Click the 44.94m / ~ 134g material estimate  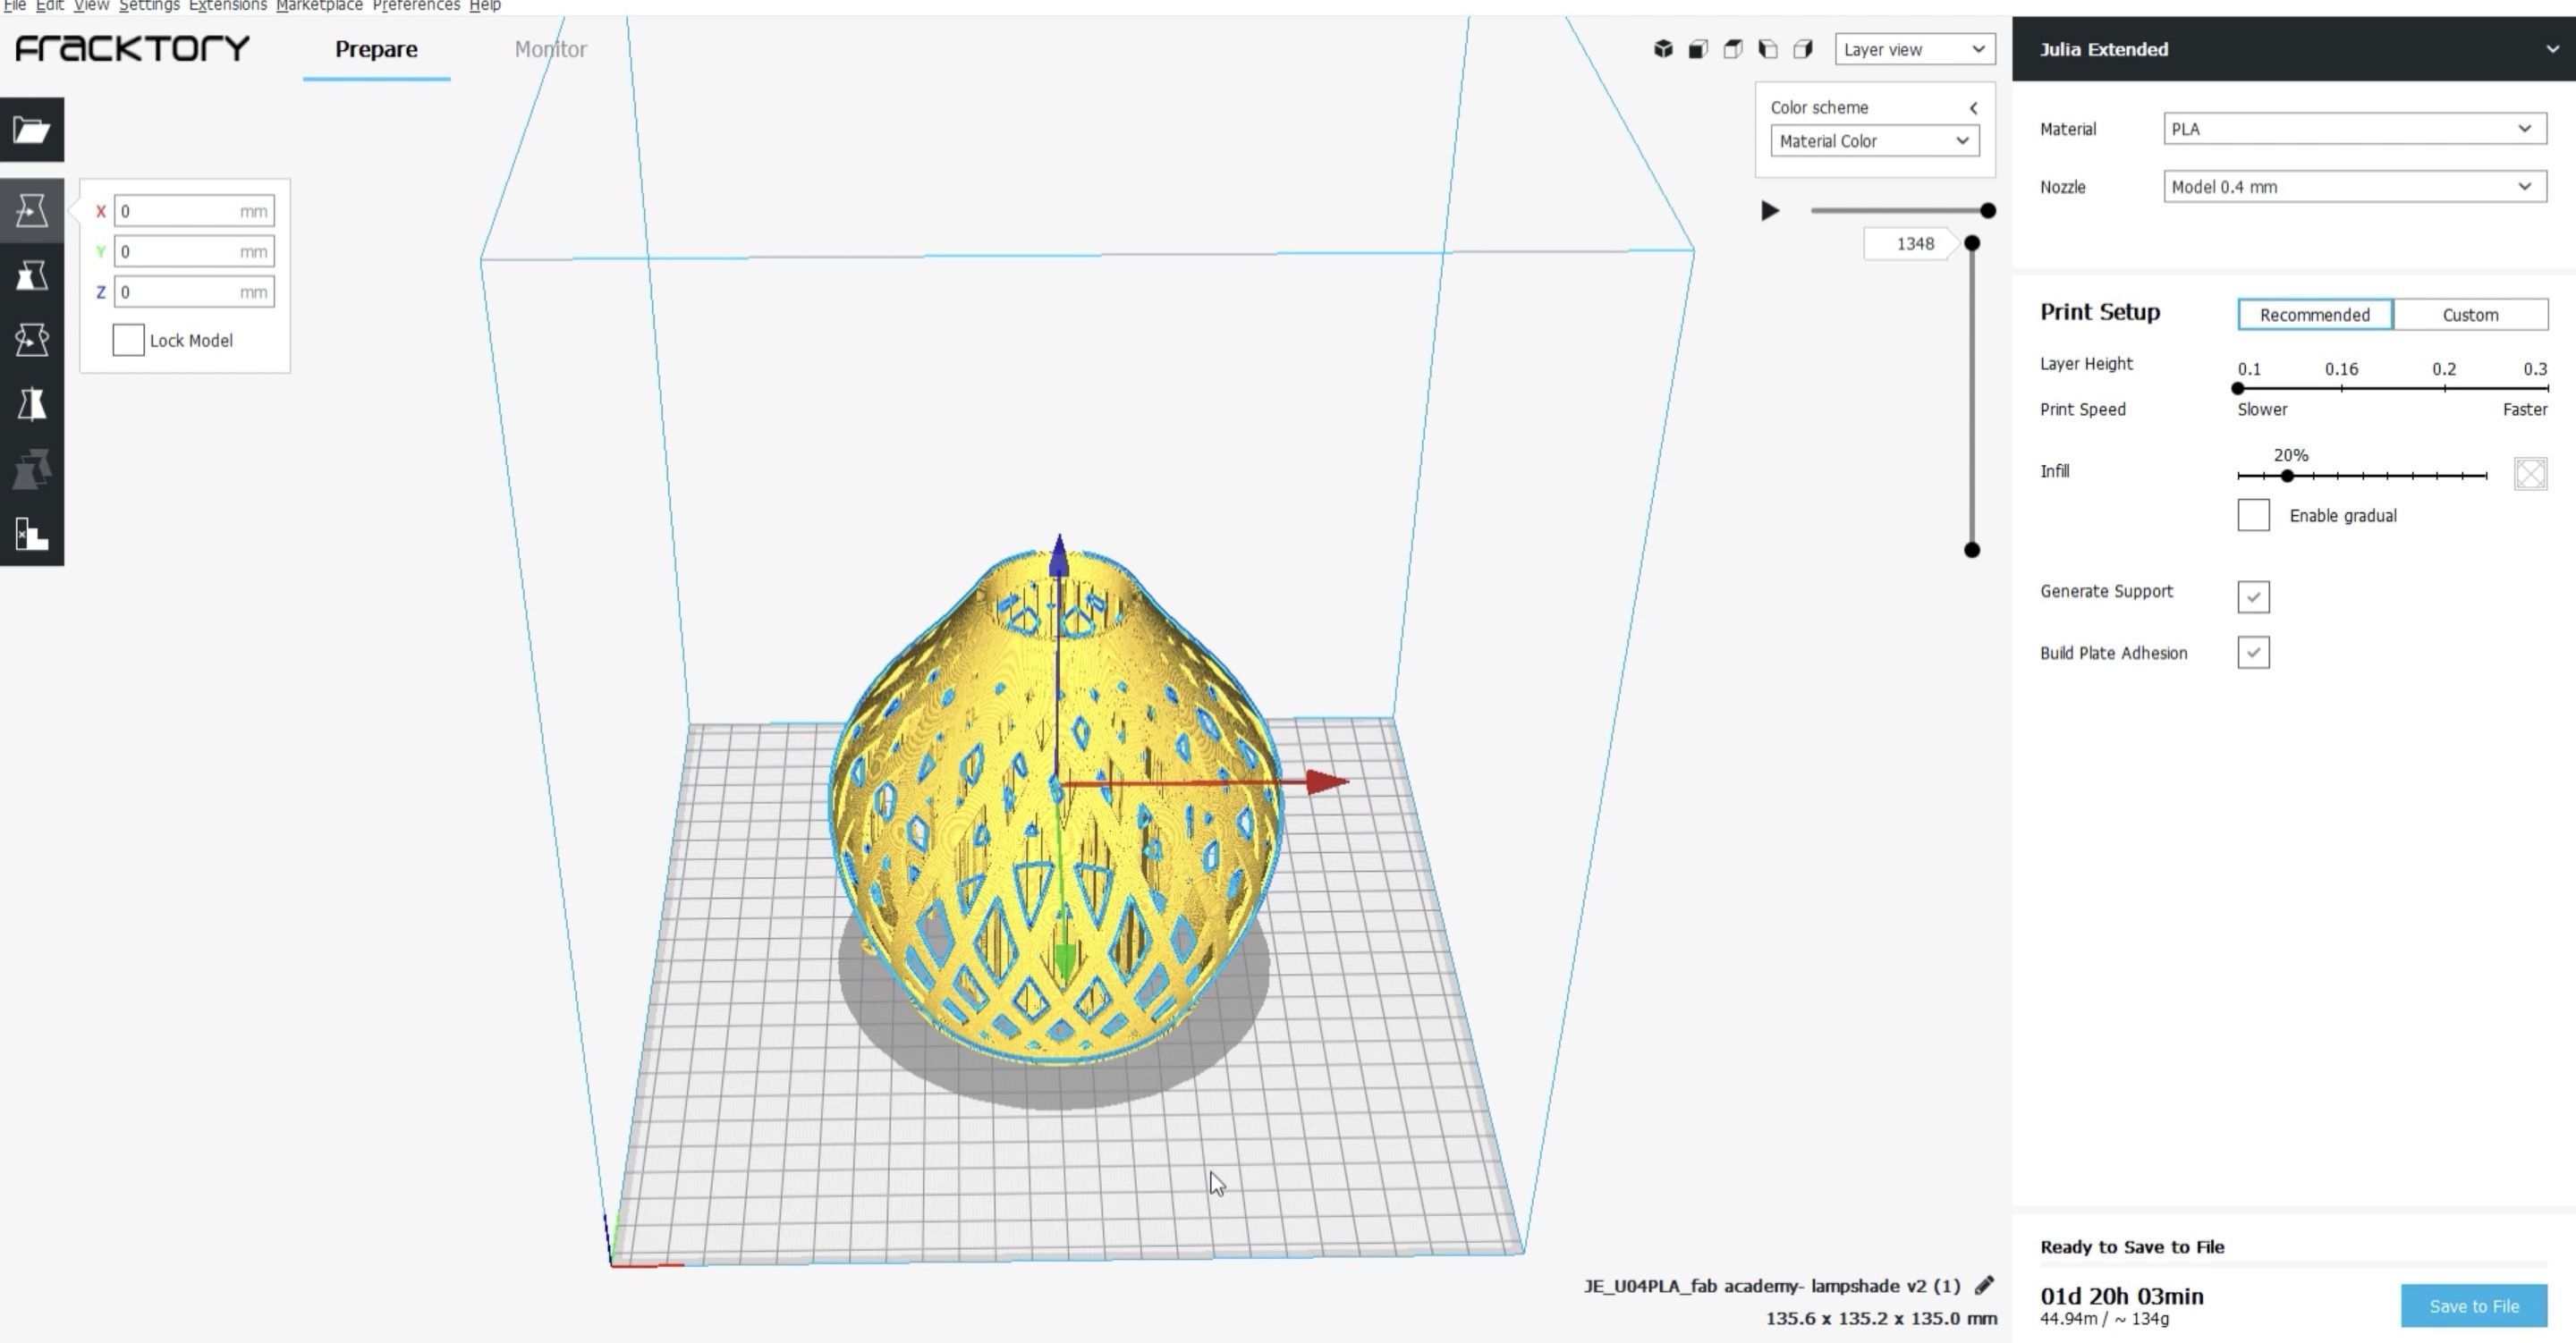(2104, 1319)
